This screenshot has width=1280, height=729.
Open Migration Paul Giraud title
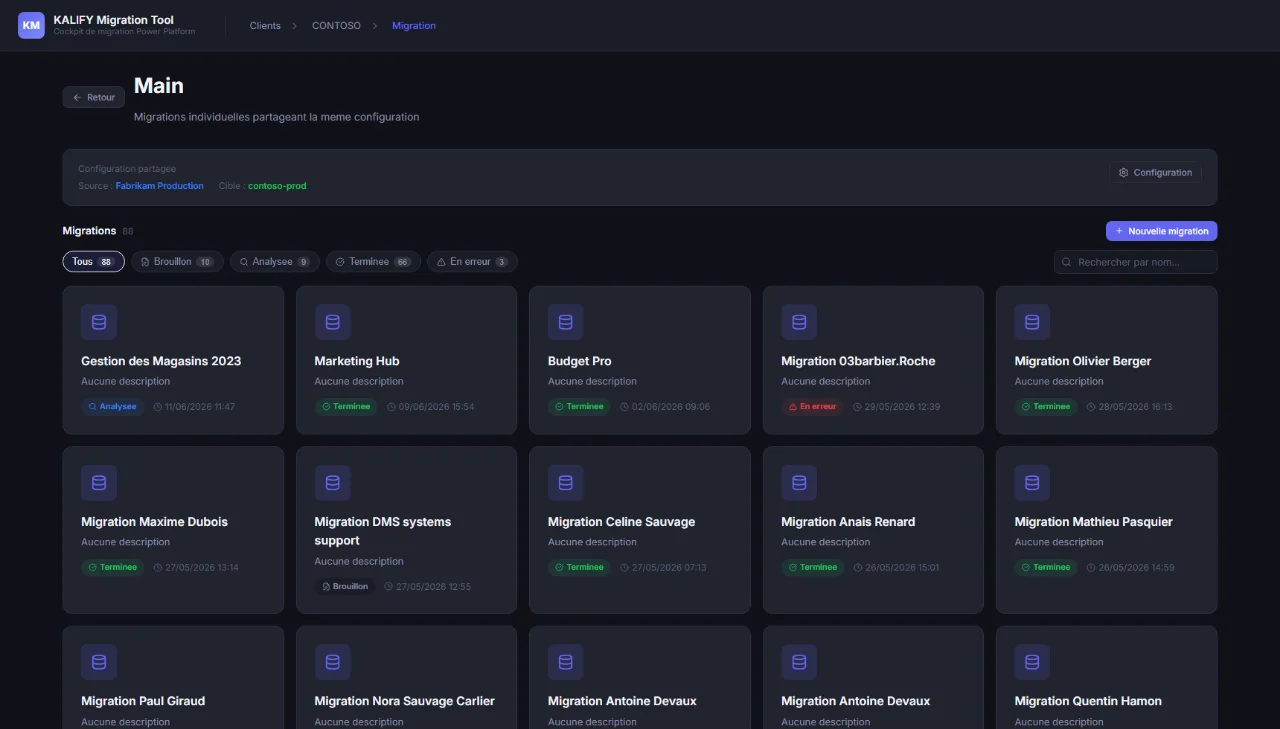[x=143, y=701]
